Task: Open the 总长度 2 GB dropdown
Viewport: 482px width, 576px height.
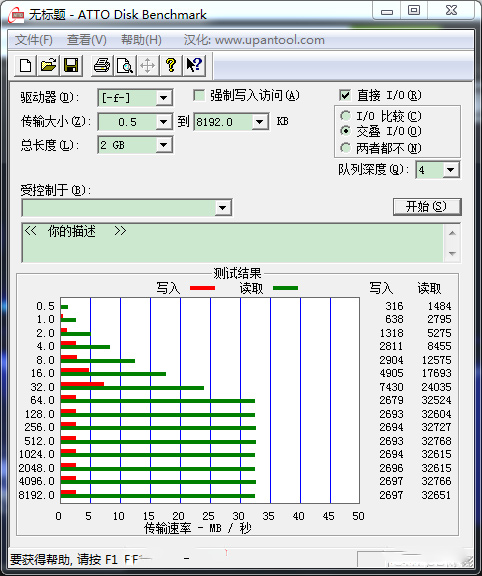Action: (163, 145)
